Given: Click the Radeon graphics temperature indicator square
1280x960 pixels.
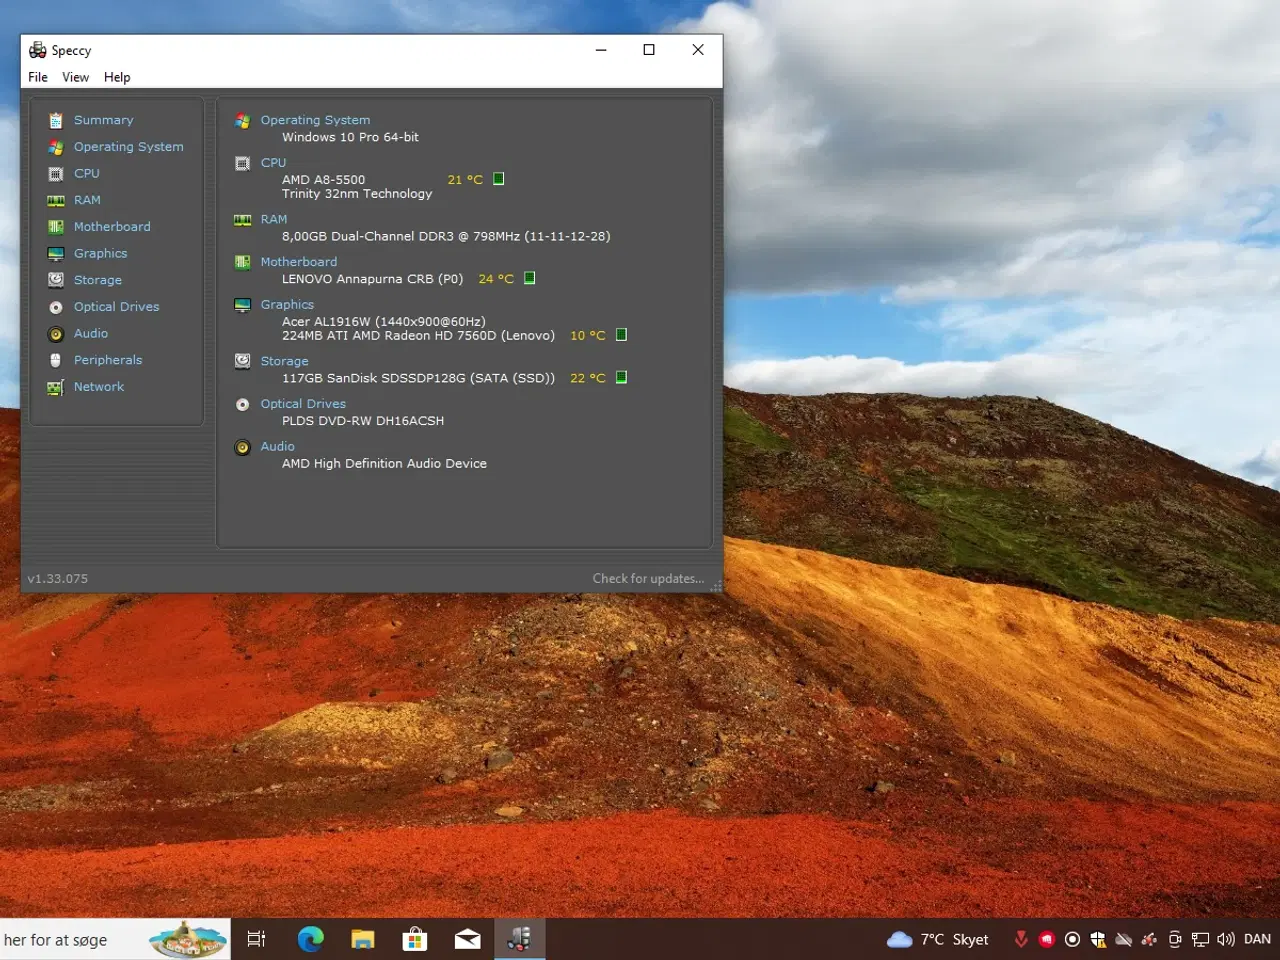Looking at the screenshot, I should 621,335.
